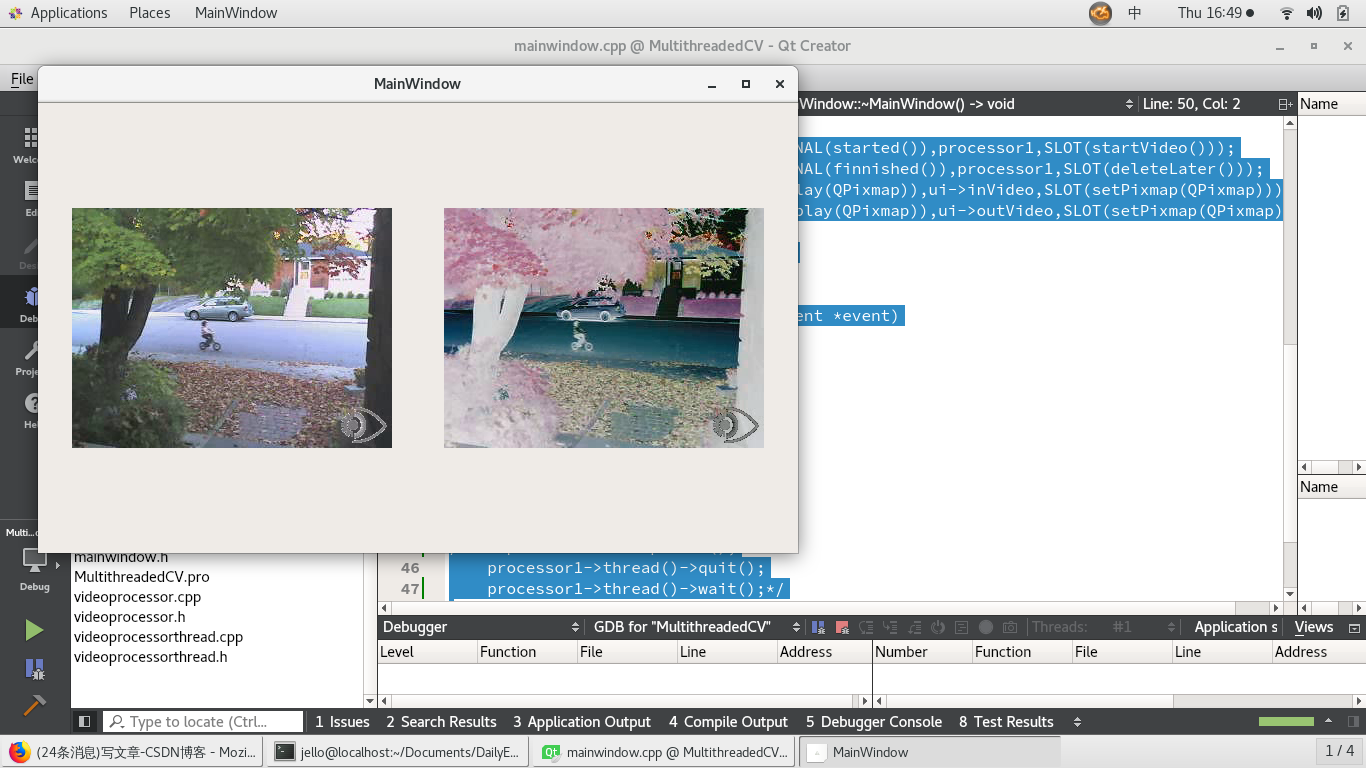
Task: Open Debug mode from the left sidebar
Action: tap(33, 302)
